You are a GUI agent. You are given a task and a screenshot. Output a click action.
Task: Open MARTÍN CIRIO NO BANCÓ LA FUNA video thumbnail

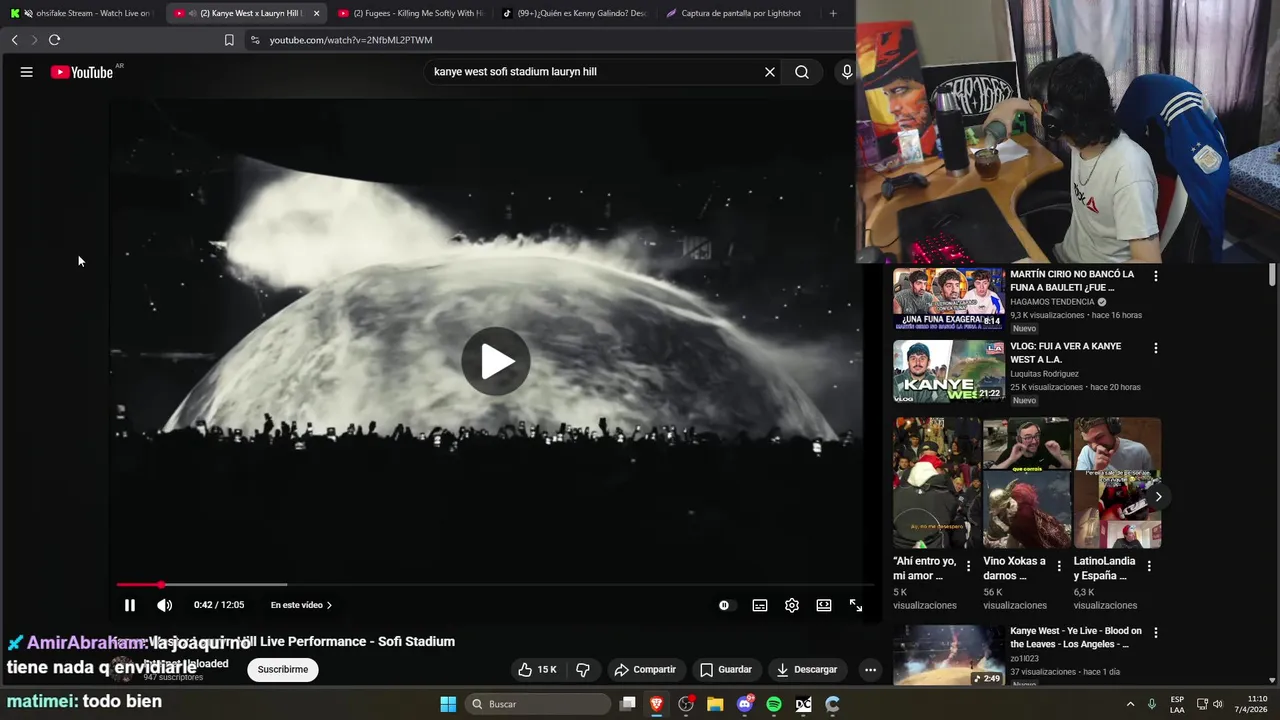pyautogui.click(x=949, y=298)
